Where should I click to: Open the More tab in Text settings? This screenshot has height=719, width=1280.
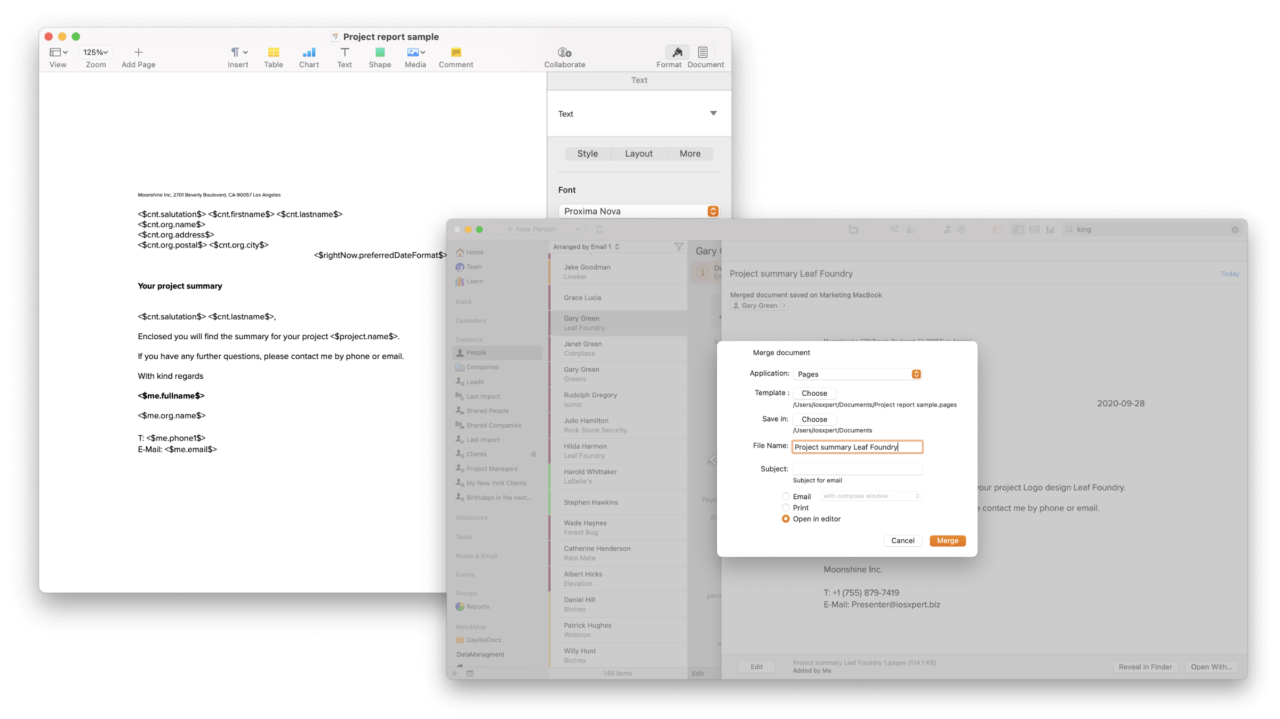coord(690,153)
